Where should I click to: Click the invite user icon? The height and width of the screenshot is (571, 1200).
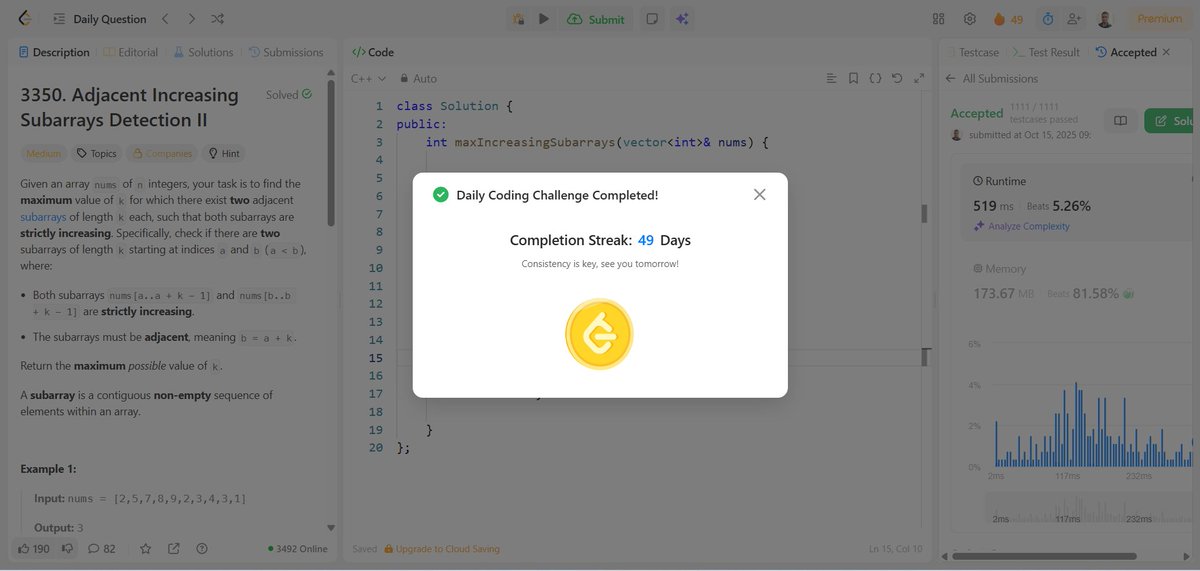pyautogui.click(x=1074, y=19)
